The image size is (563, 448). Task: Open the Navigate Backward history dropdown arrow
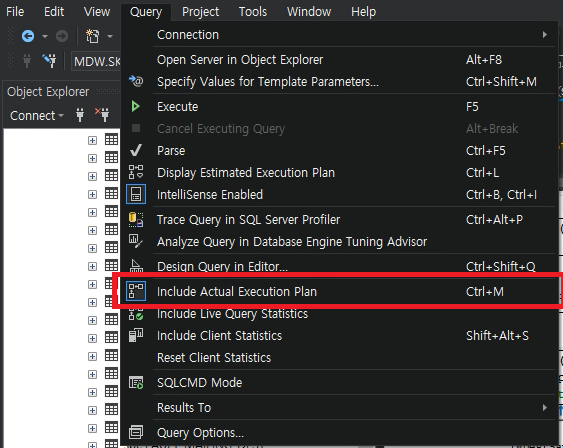[x=45, y=36]
